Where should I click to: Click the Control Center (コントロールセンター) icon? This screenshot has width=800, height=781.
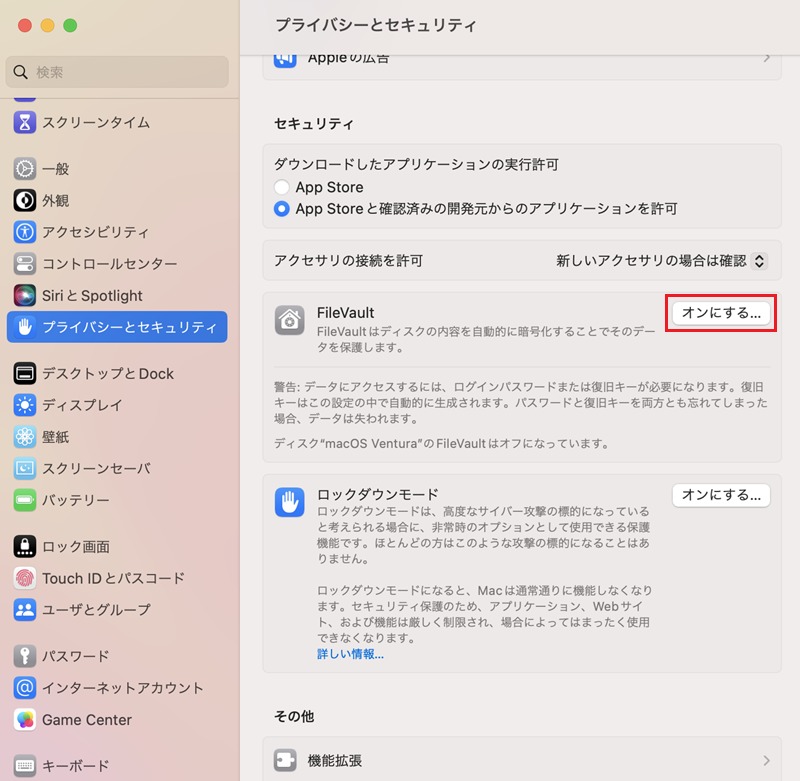tap(24, 264)
